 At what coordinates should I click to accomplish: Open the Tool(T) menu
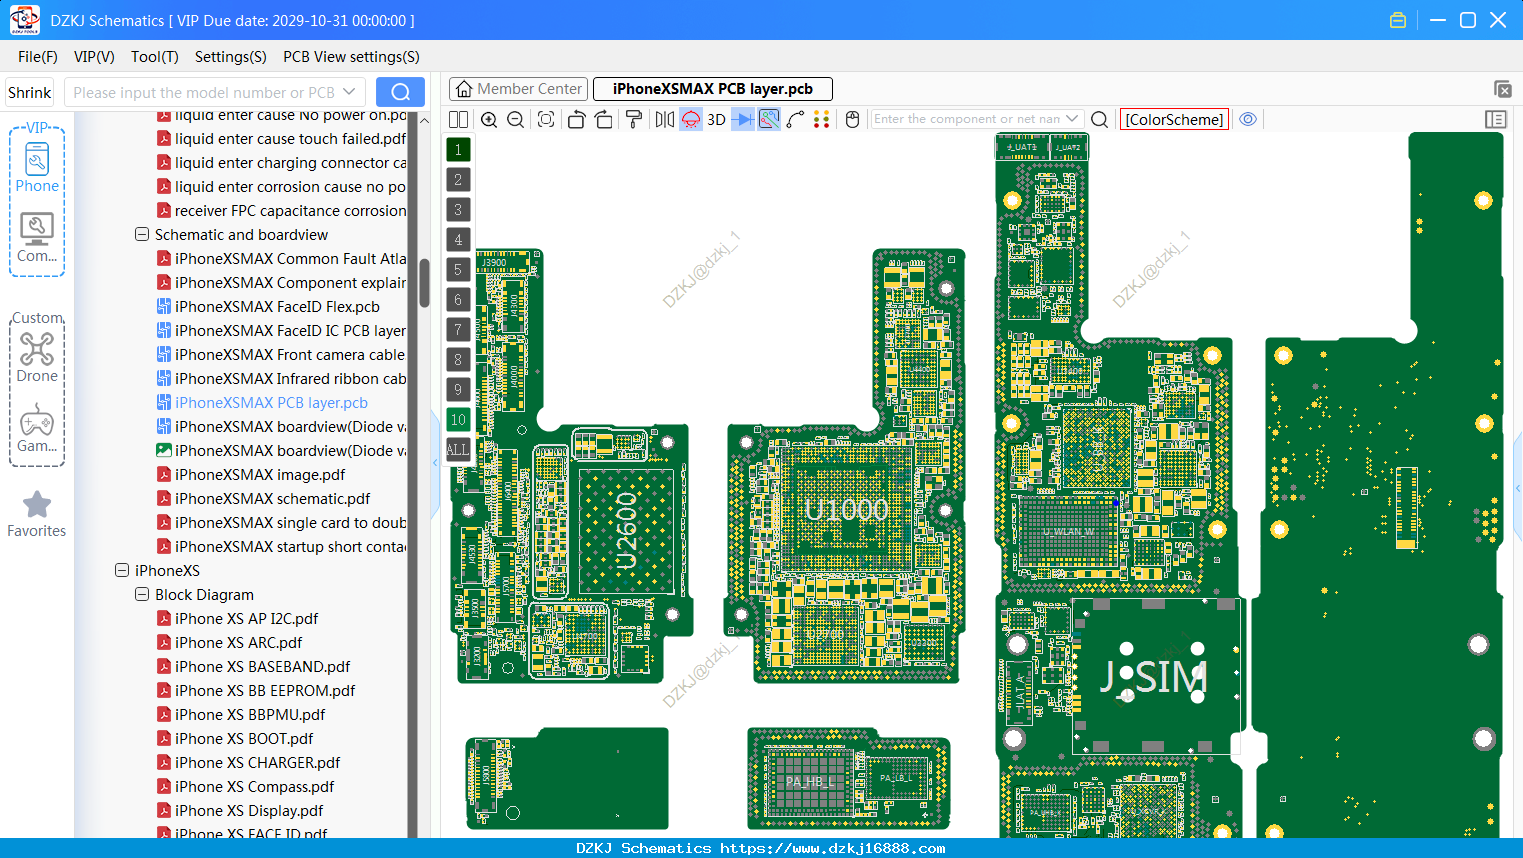click(x=155, y=57)
